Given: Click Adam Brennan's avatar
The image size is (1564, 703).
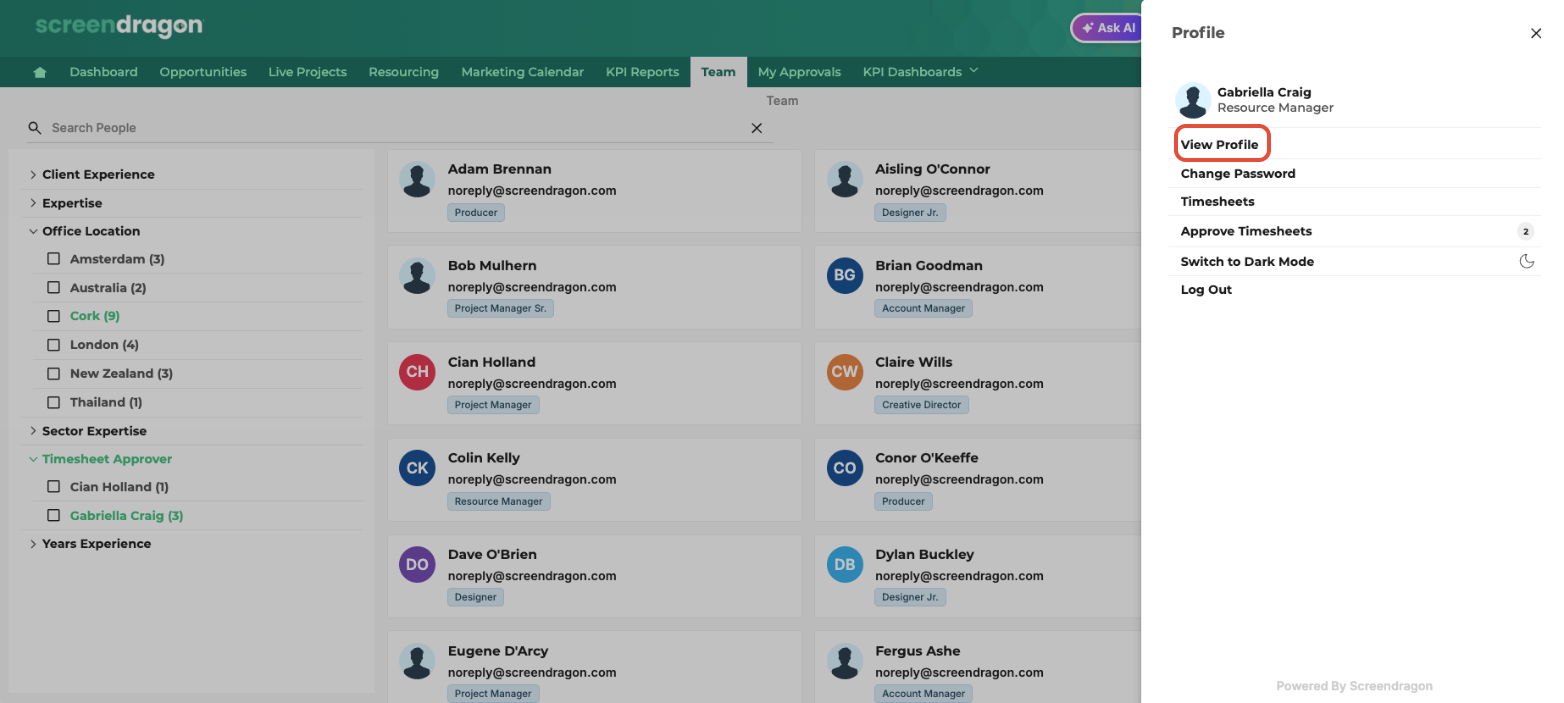Looking at the screenshot, I should click(x=417, y=179).
